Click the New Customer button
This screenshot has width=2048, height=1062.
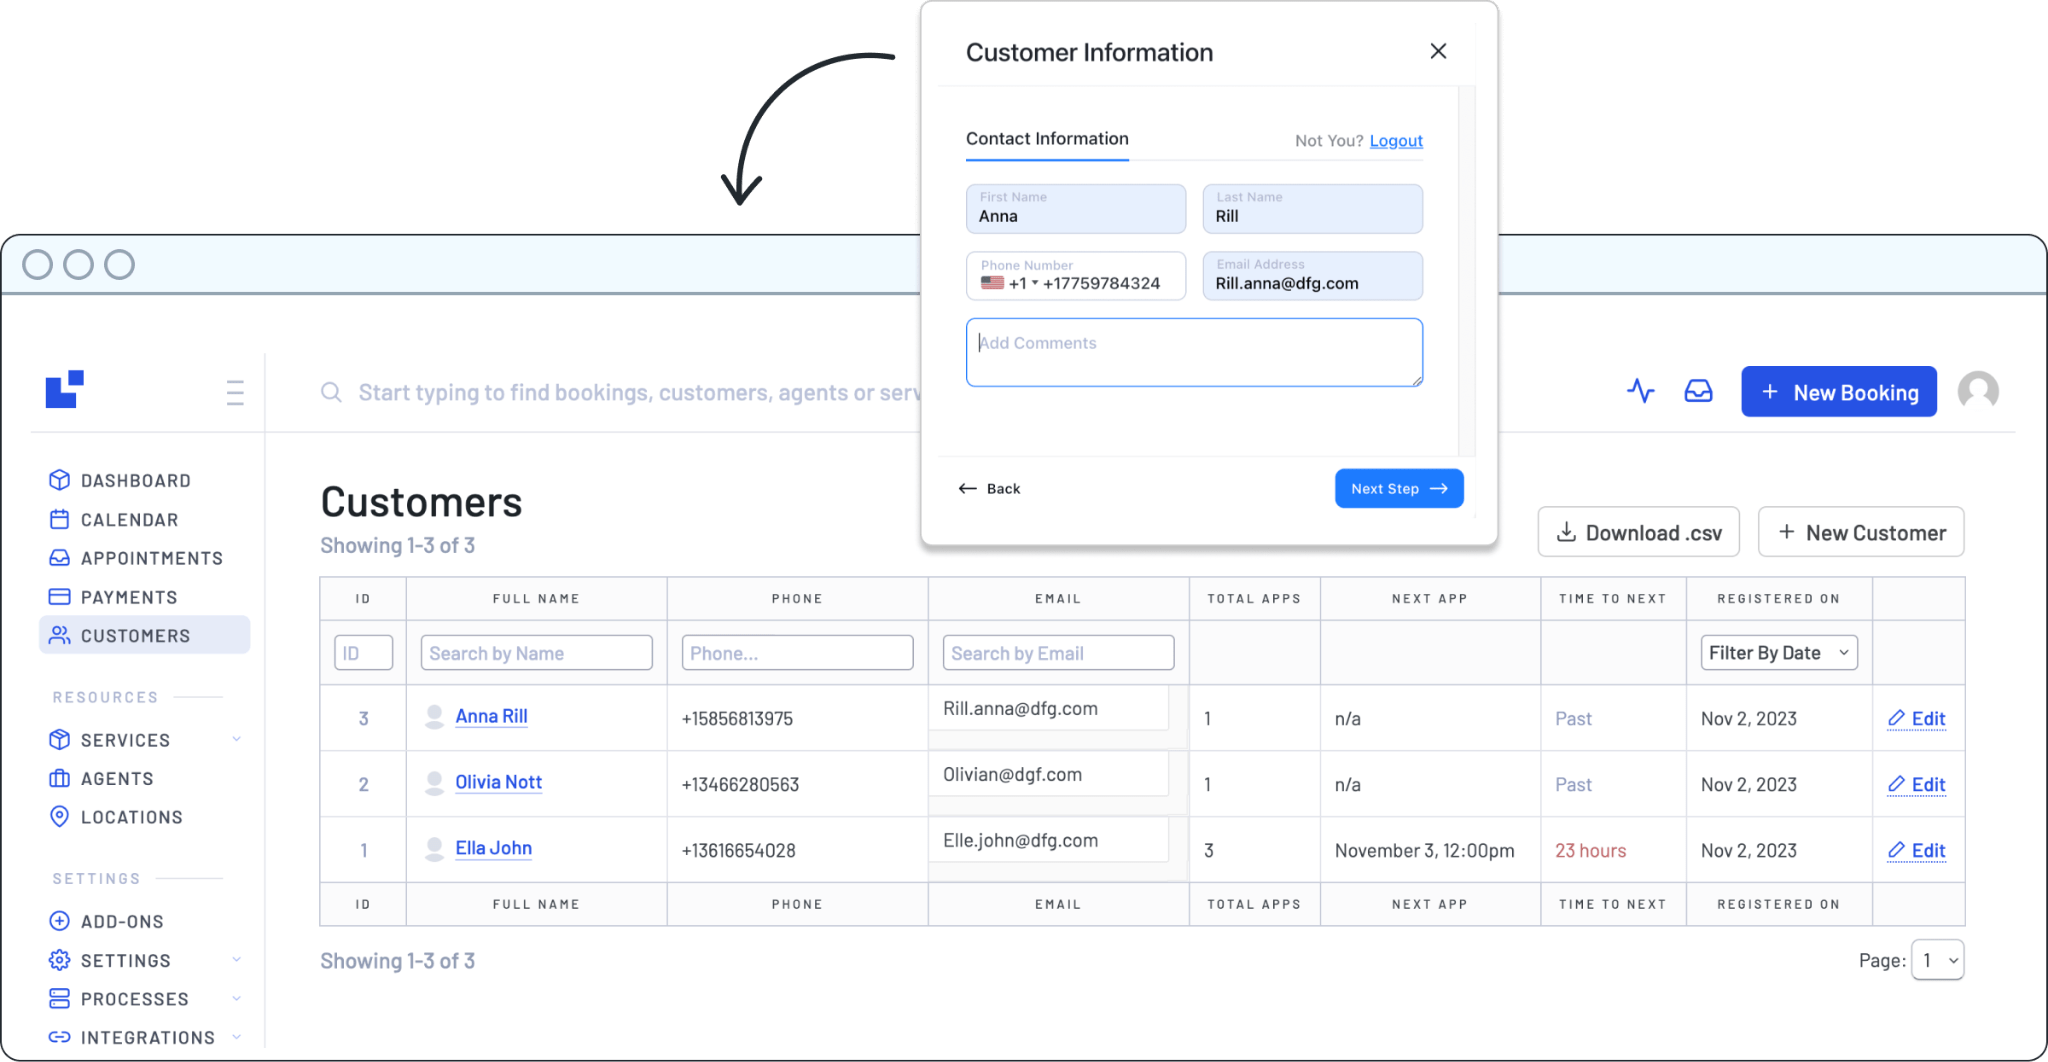tap(1861, 532)
